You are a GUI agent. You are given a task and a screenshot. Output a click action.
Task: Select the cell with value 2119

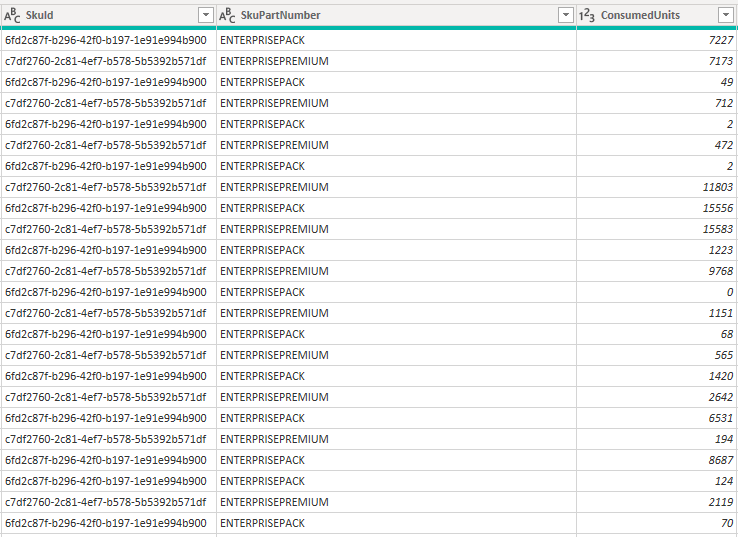pos(657,502)
